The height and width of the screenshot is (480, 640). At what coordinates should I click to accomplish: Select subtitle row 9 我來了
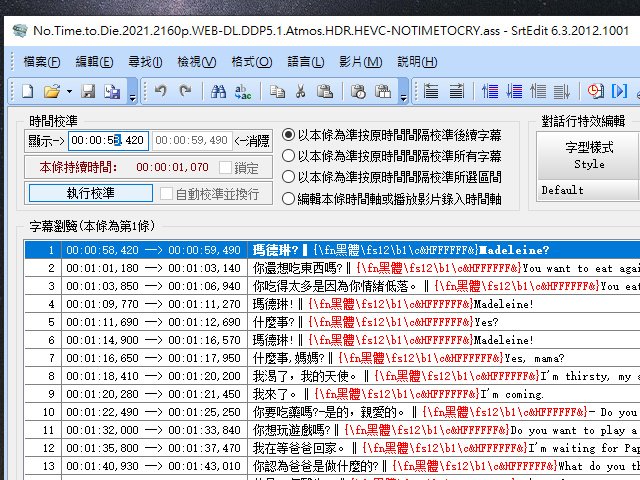(332, 393)
